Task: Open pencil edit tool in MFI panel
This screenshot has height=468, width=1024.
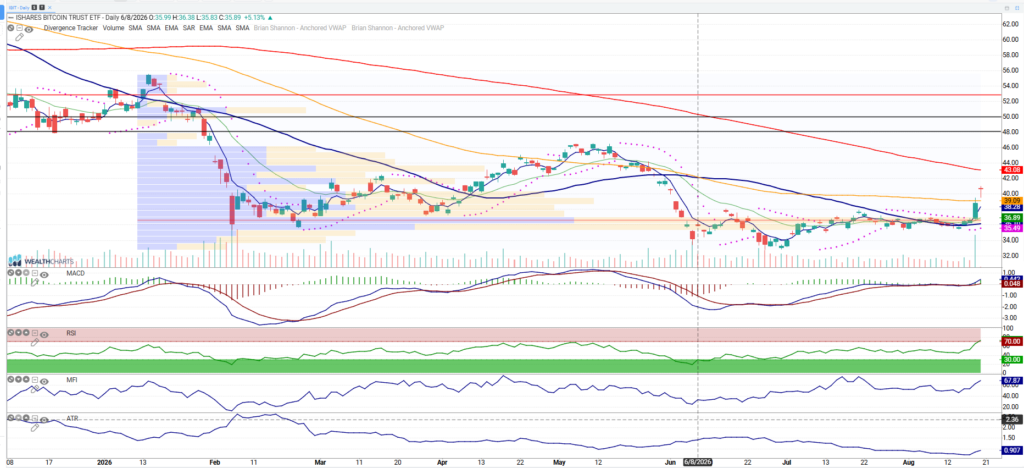Action: point(34,389)
